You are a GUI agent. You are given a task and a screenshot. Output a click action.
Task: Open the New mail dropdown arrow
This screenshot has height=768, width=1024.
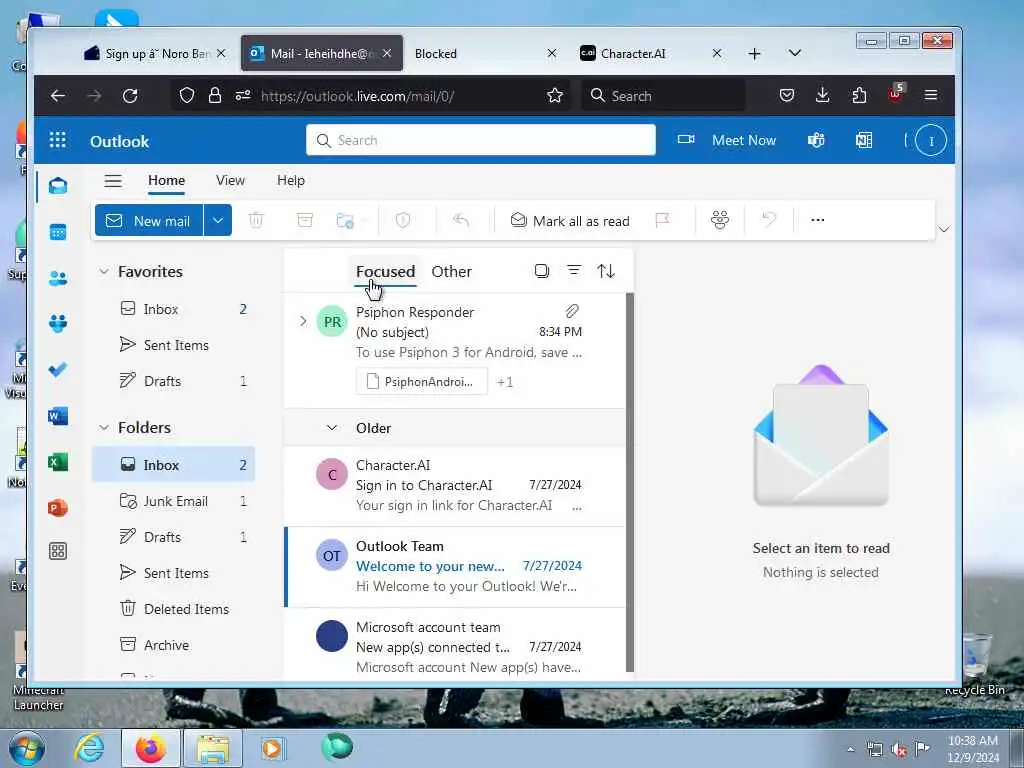[218, 220]
